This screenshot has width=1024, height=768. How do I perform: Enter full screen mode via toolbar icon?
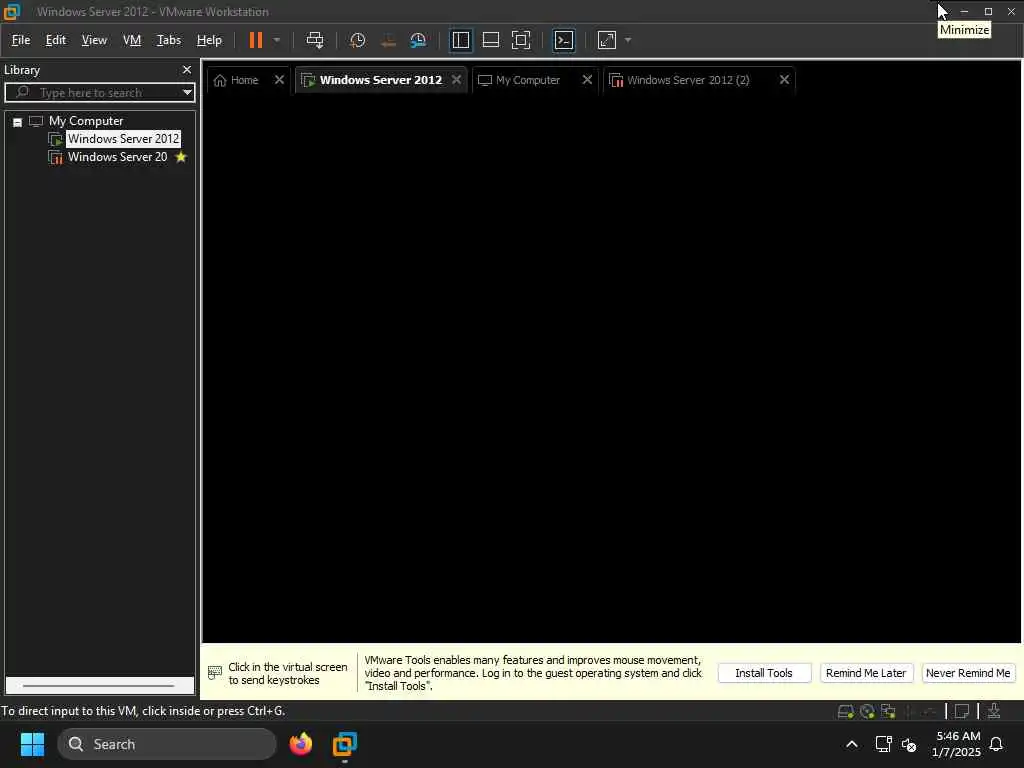520,40
